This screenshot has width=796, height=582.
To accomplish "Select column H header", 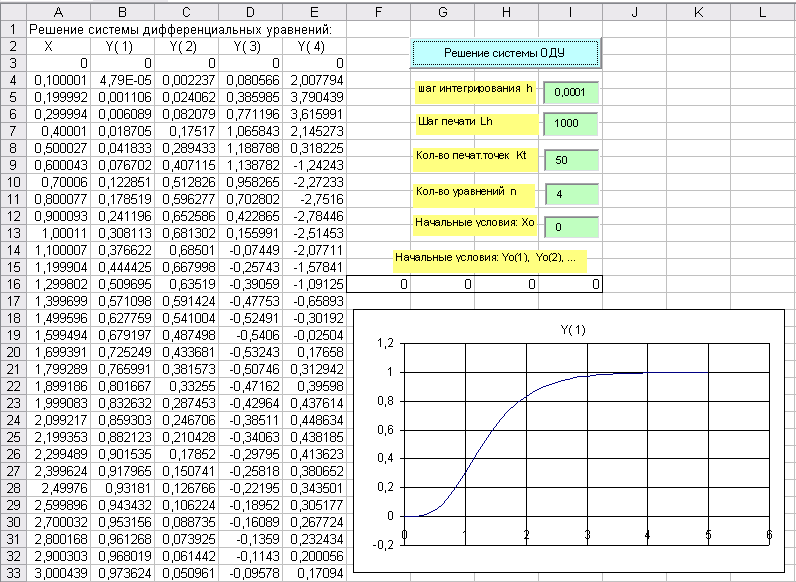I will point(506,12).
